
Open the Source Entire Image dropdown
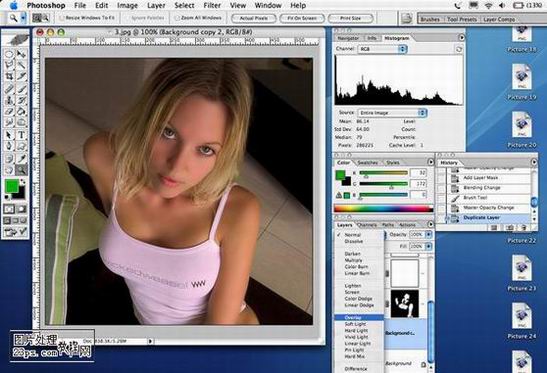pos(392,113)
